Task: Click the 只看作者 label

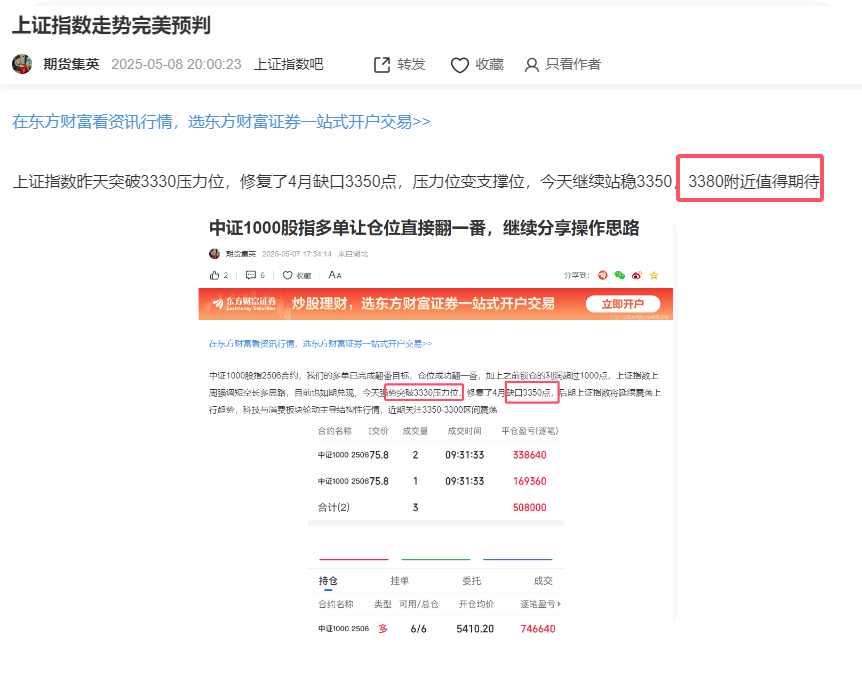Action: [573, 64]
